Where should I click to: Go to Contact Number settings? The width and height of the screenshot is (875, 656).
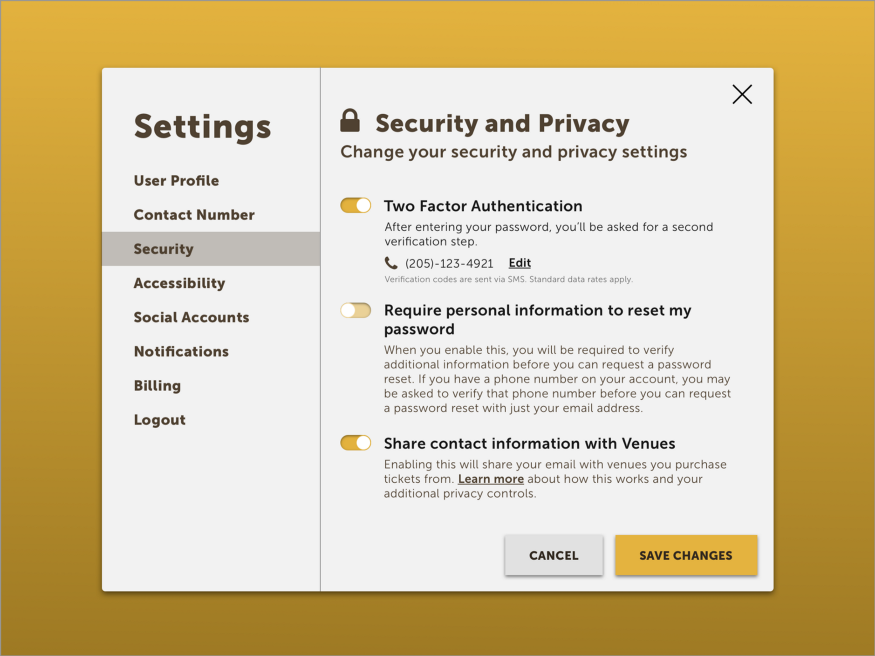click(194, 215)
